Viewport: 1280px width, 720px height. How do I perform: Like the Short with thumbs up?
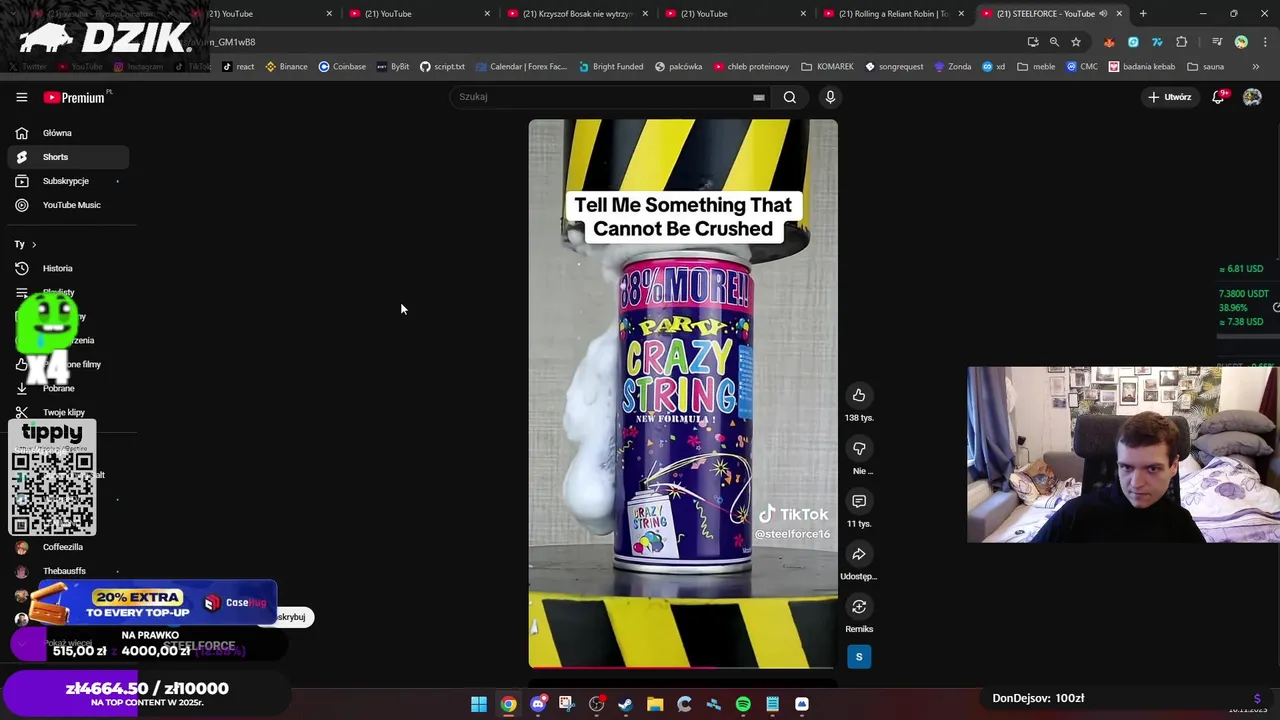click(859, 396)
